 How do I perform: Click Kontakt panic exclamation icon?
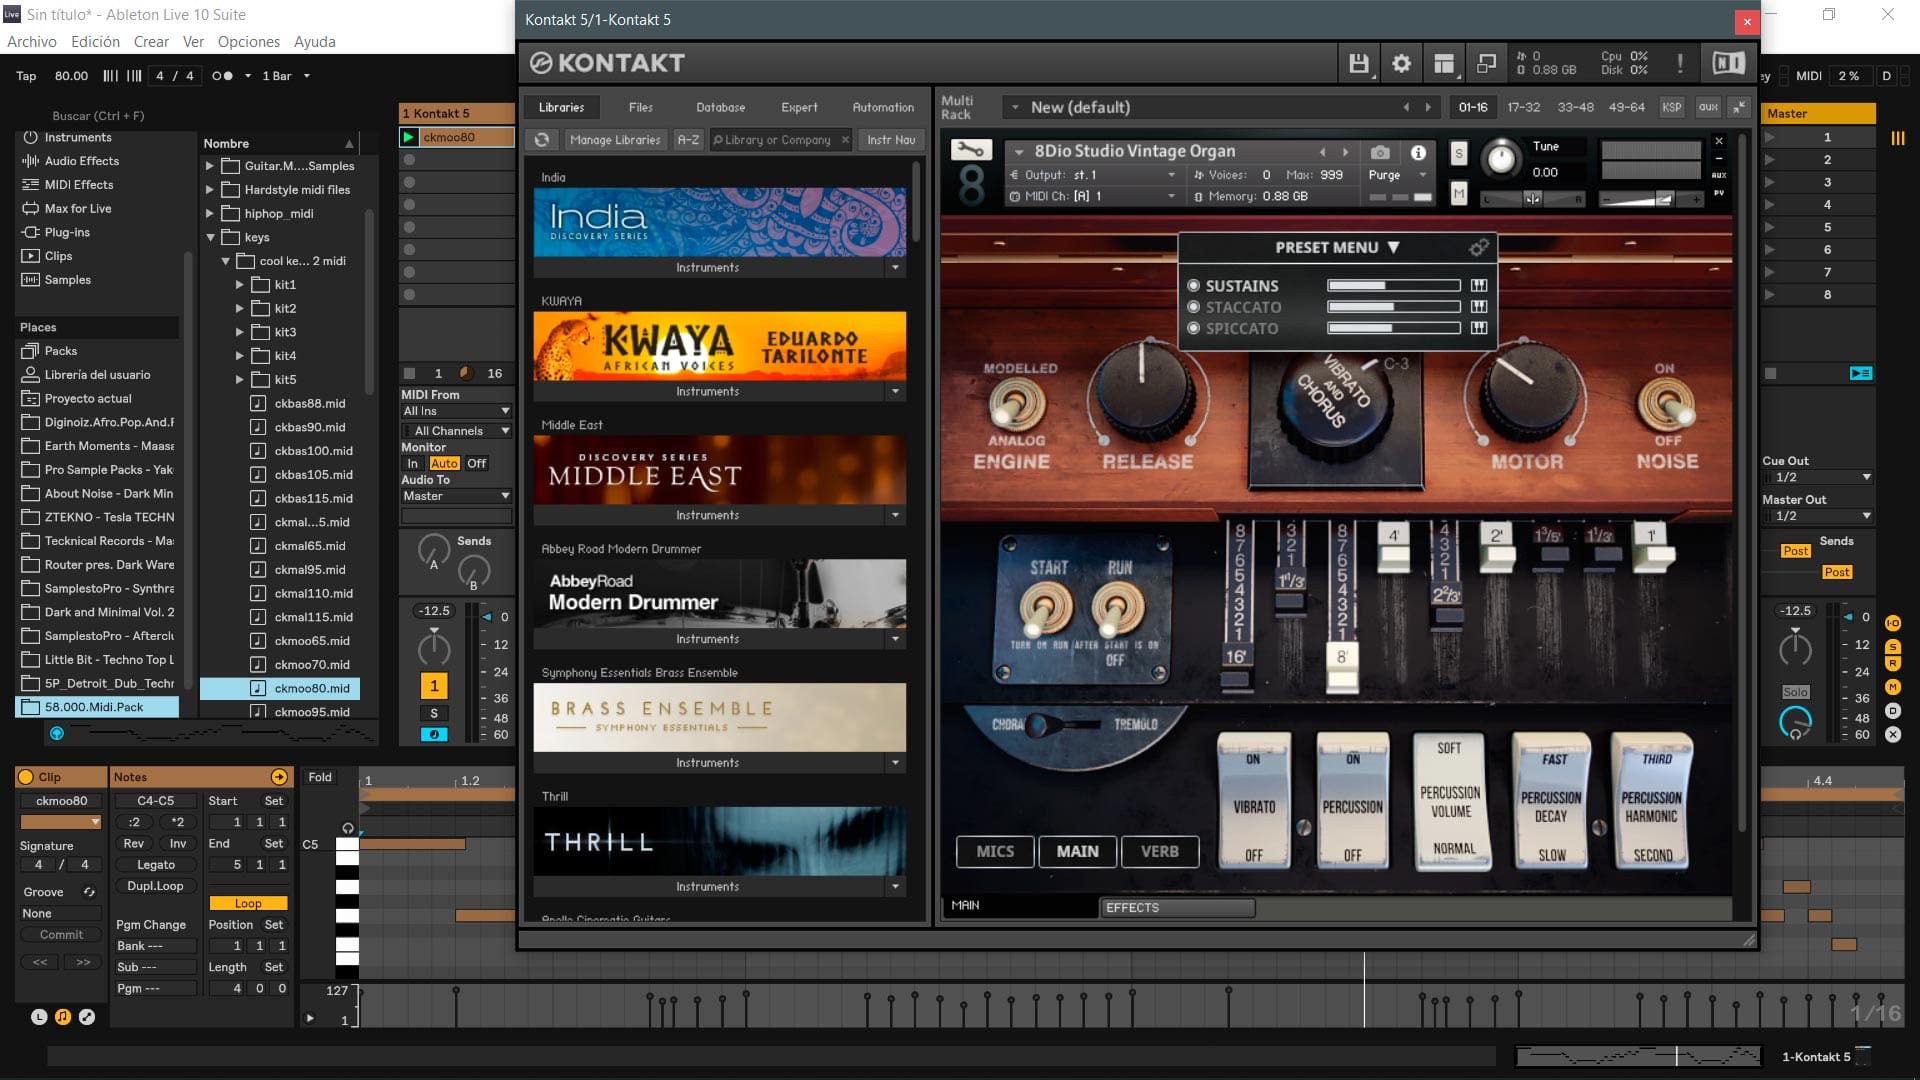[1680, 64]
